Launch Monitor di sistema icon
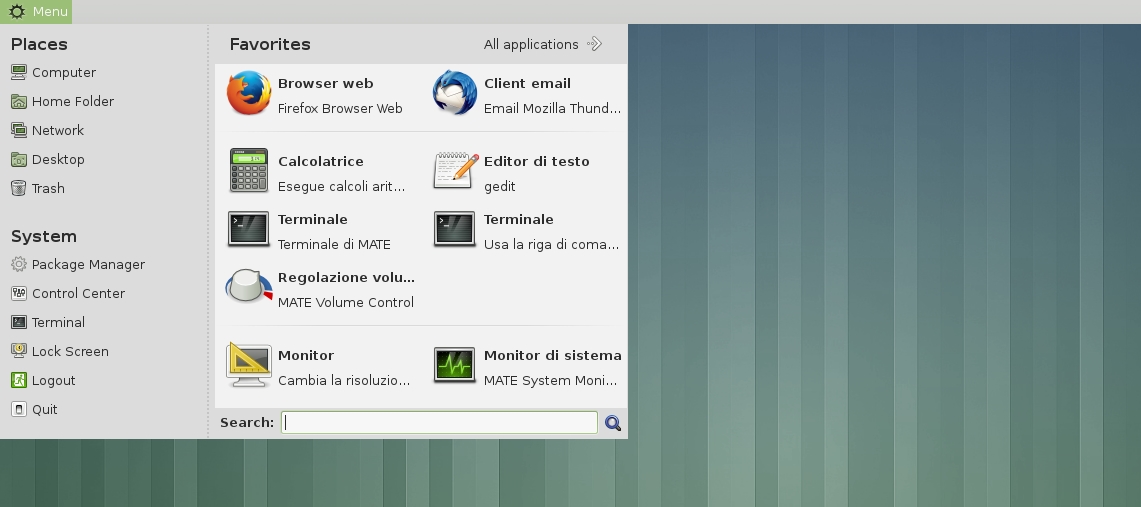Screen dimensions: 1141x507 pyautogui.click(x=455, y=365)
